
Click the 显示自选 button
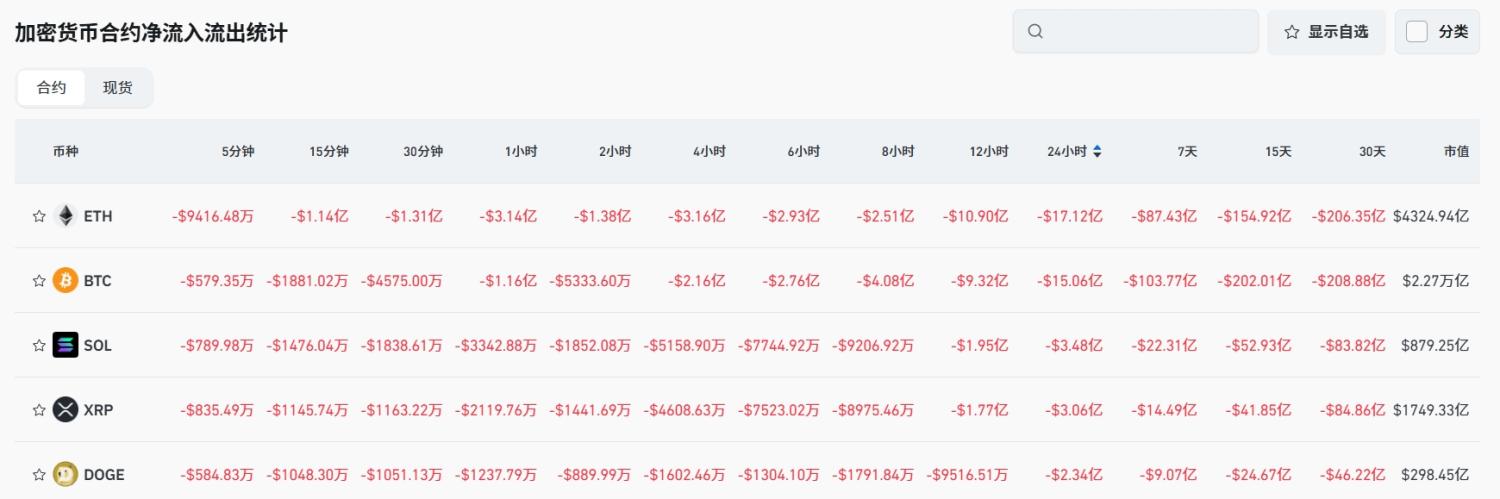coord(1326,32)
